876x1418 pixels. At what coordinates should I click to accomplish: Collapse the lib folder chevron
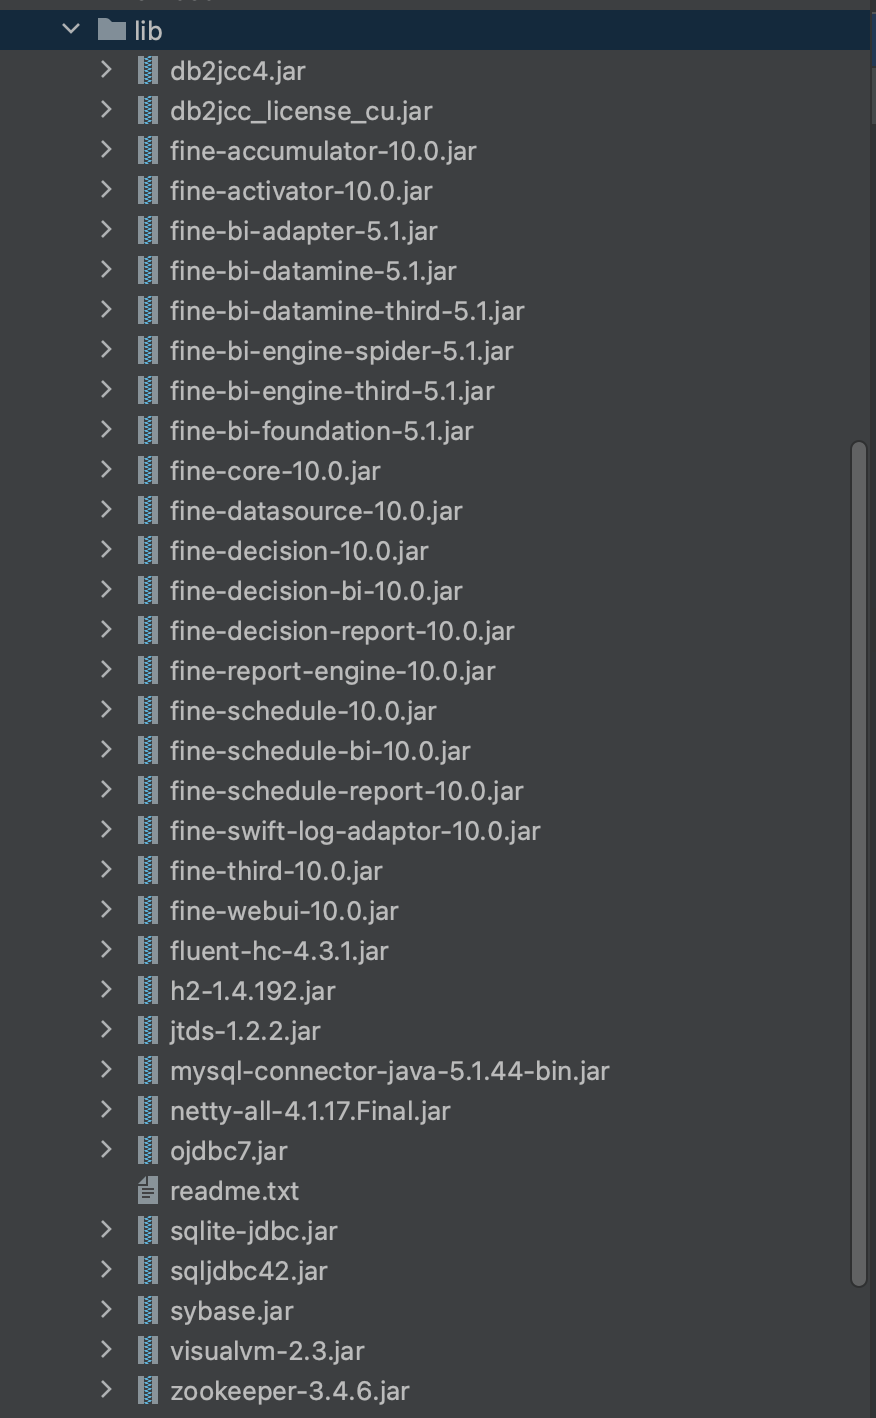click(70, 30)
